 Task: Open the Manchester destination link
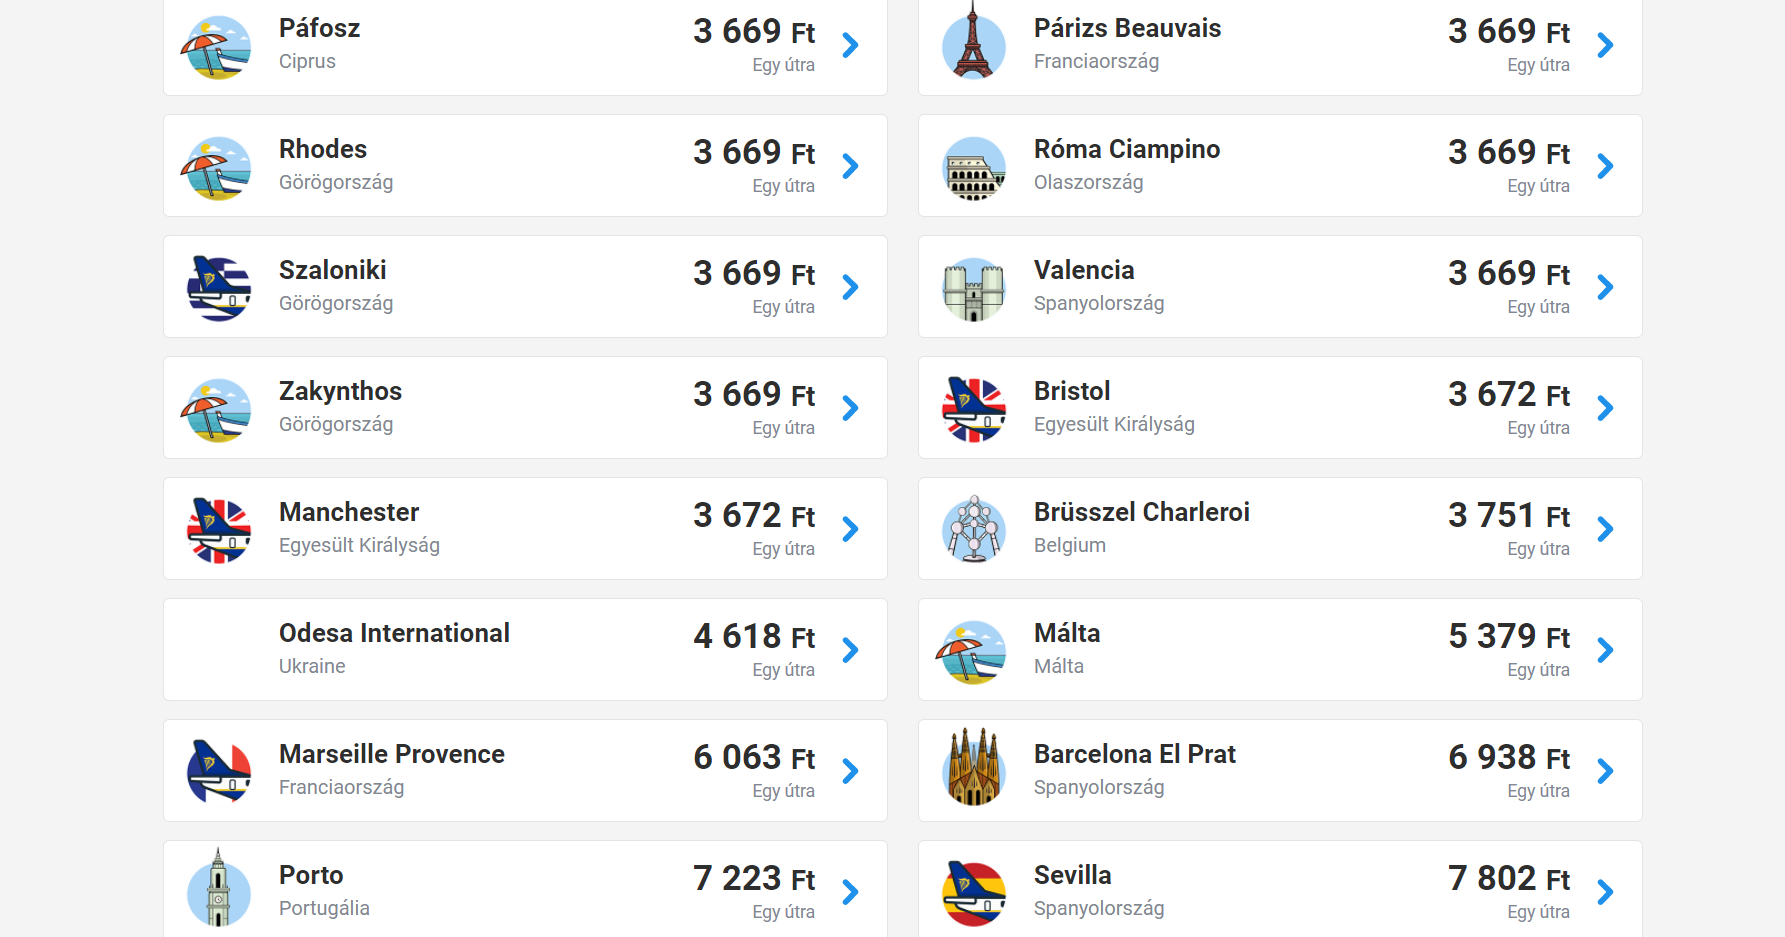[x=349, y=512]
